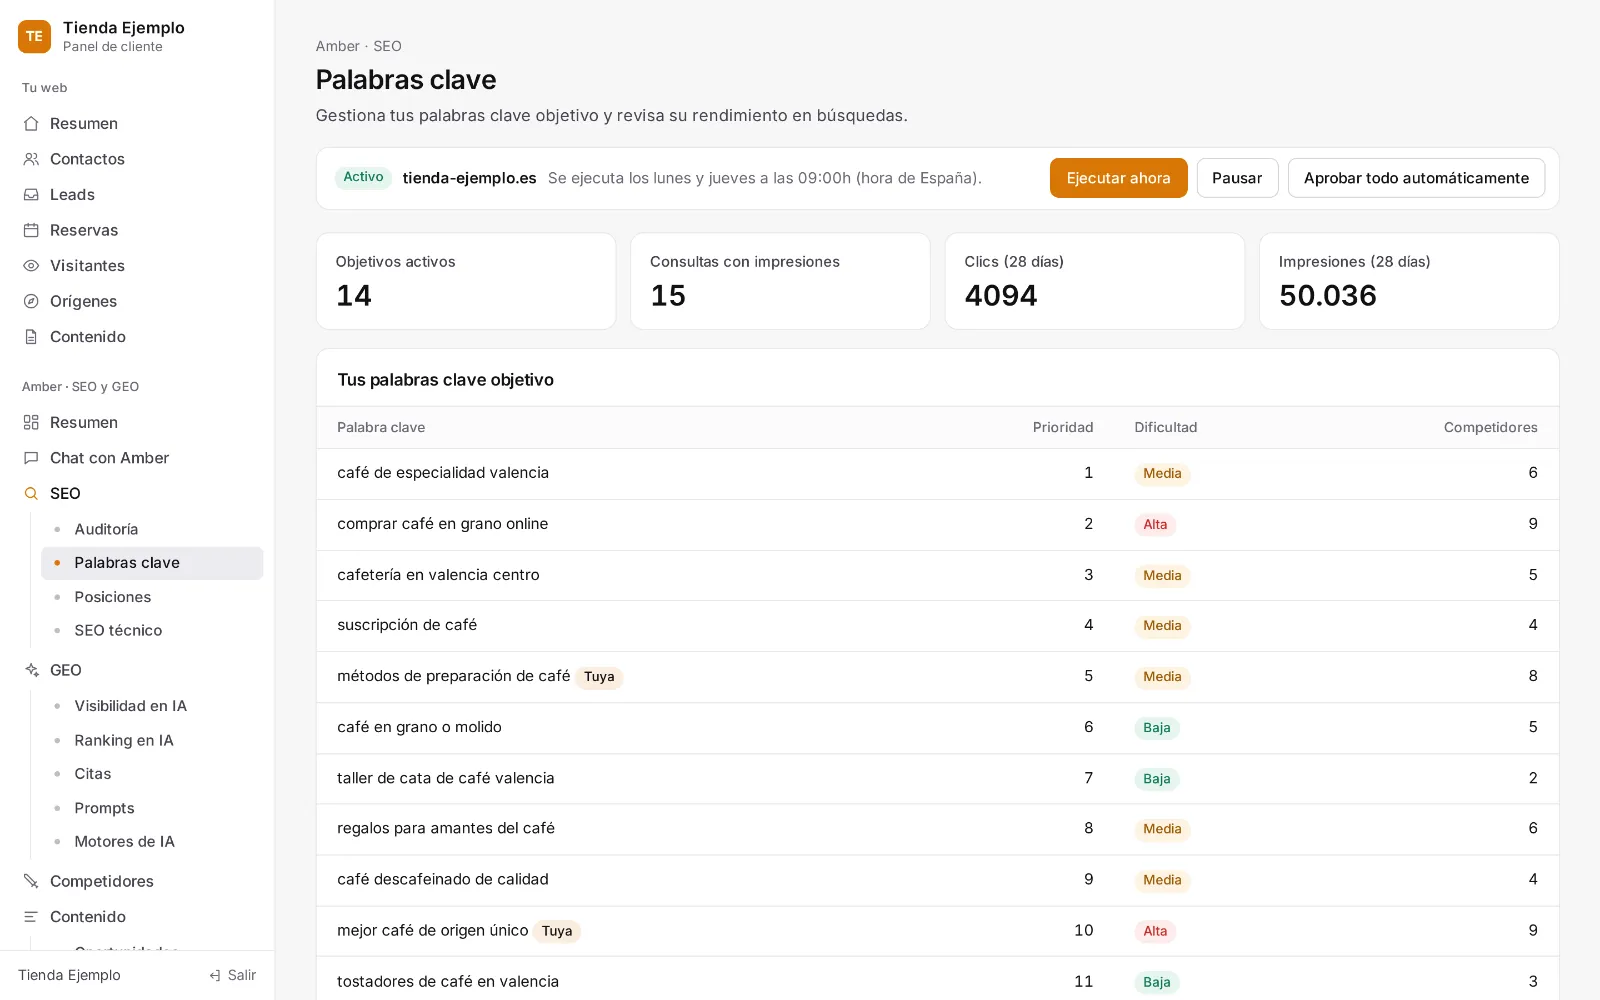Image resolution: width=1600 pixels, height=1000 pixels.
Task: Click the Reservas calendar icon
Action: [x=31, y=230]
